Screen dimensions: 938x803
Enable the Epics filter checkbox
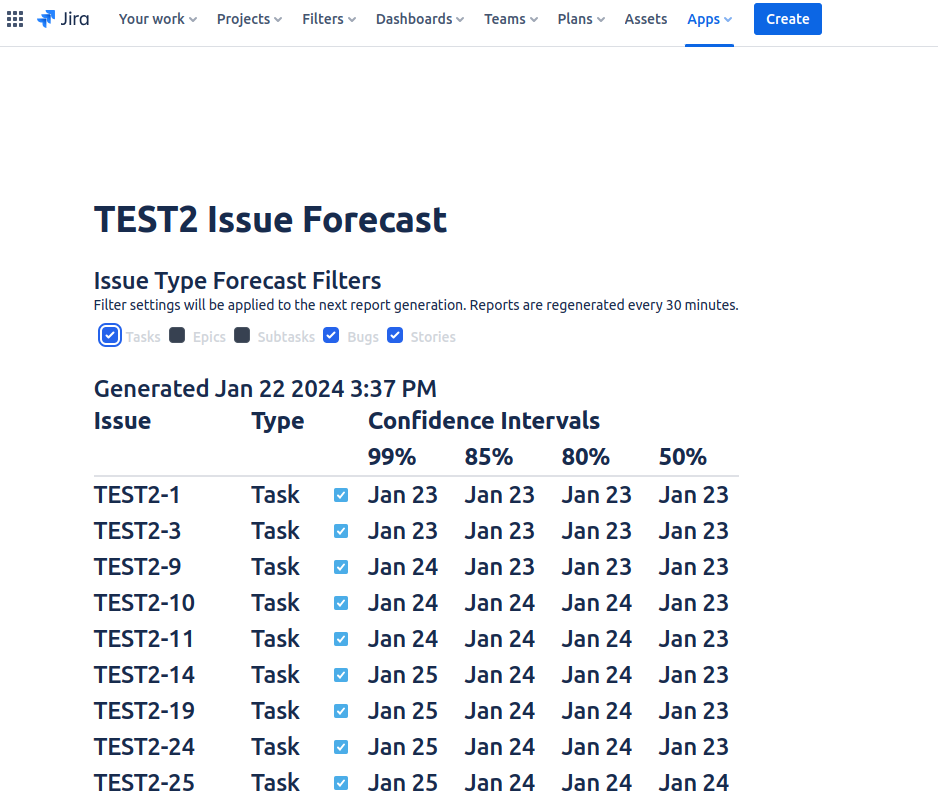[x=177, y=335]
